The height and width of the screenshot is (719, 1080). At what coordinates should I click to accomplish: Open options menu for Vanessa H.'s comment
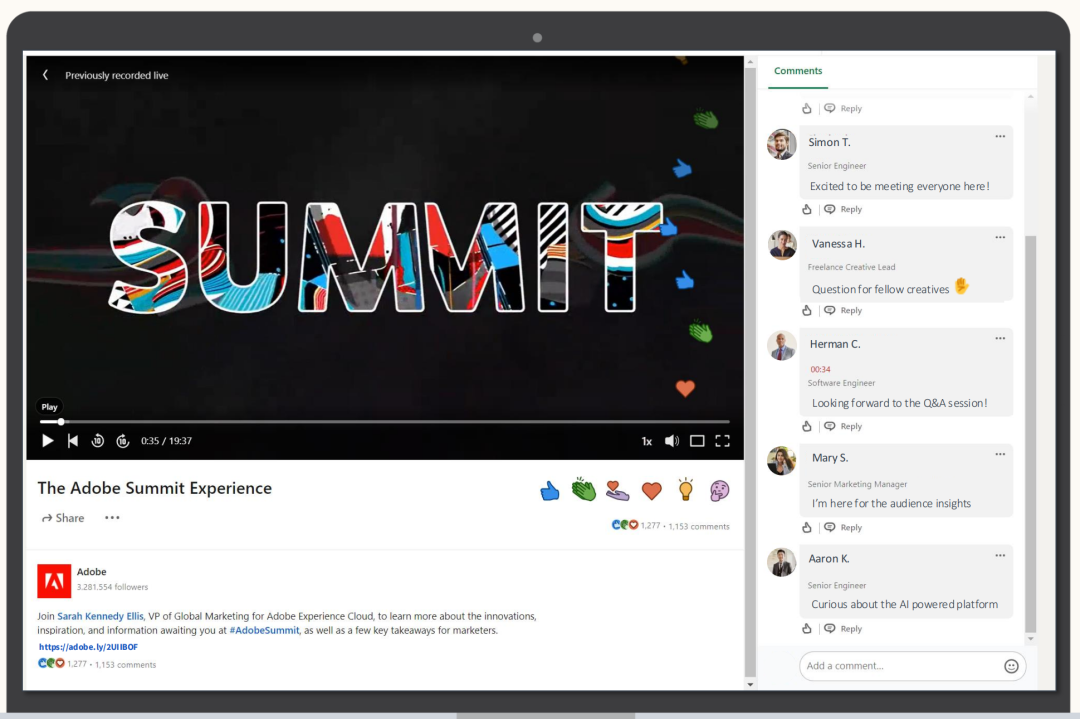(x=1000, y=238)
